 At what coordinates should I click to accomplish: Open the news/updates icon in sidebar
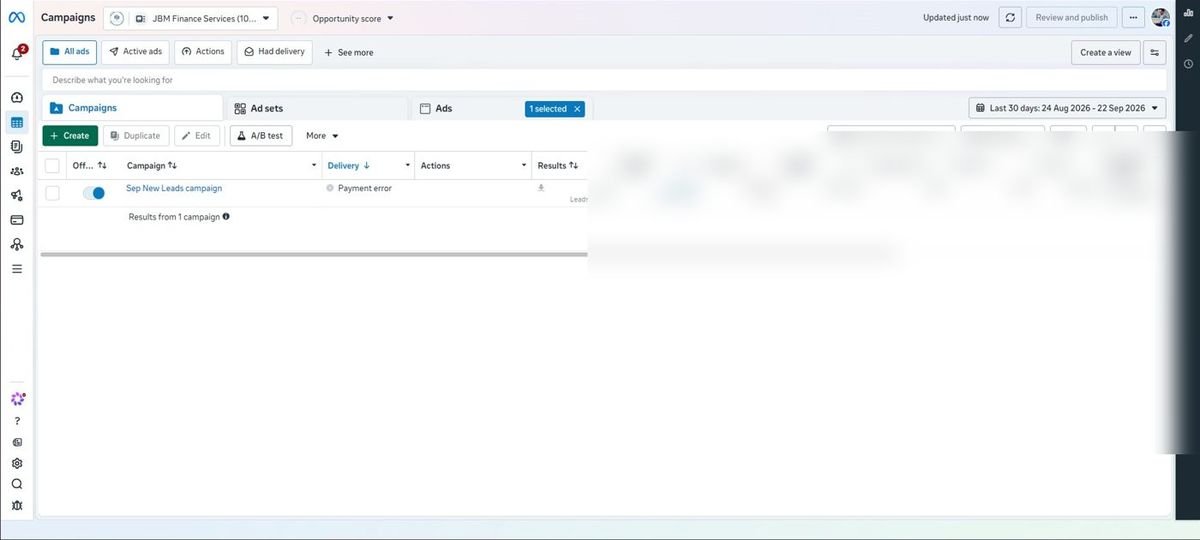click(17, 442)
